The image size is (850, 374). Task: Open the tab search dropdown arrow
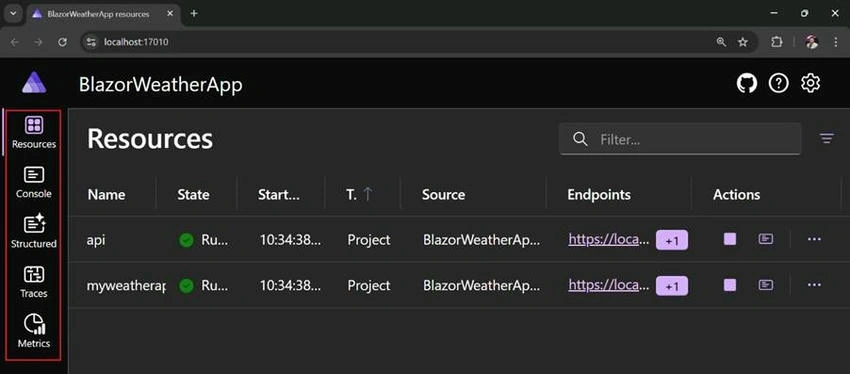pyautogui.click(x=14, y=14)
